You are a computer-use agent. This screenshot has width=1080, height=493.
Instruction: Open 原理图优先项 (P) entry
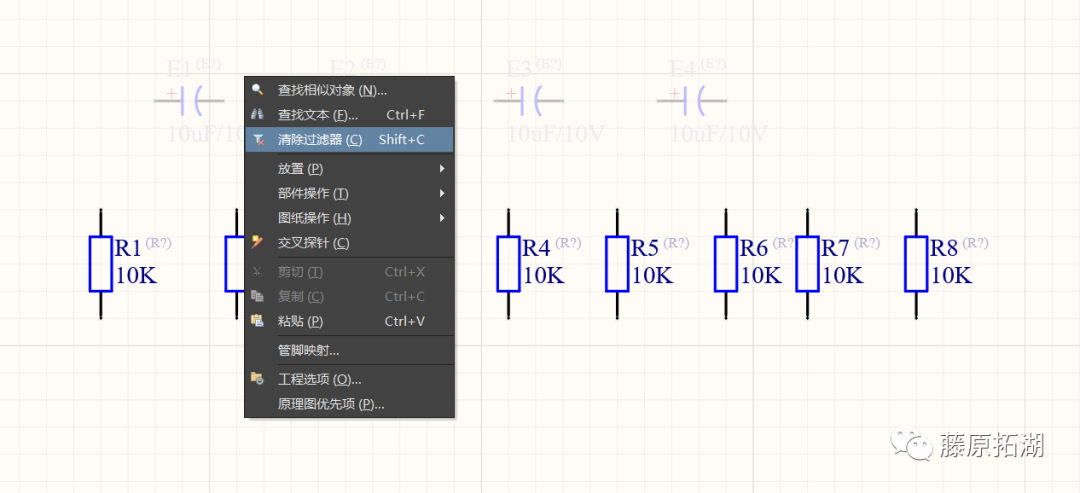point(350,403)
